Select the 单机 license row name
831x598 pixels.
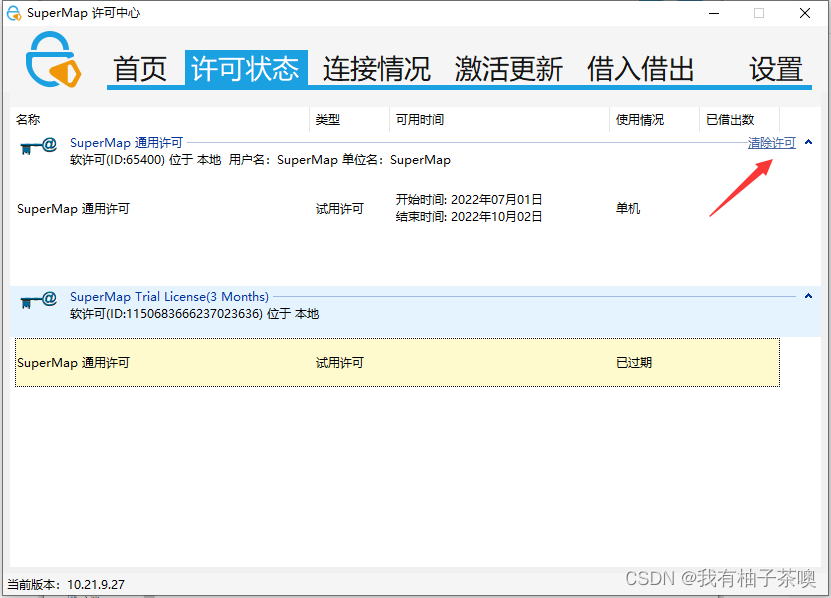tap(73, 208)
